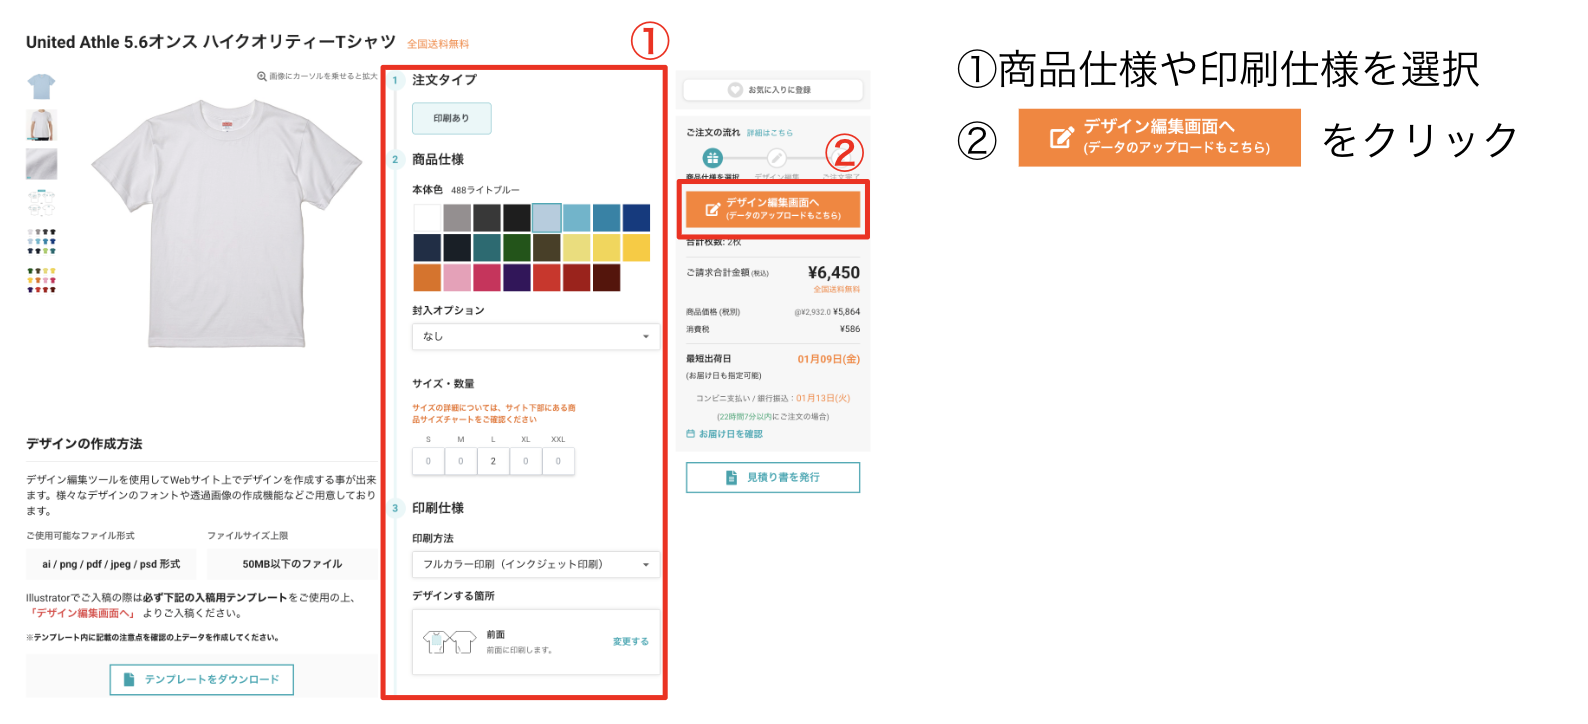View the size diagram thumbnail
This screenshot has width=1588, height=724.
[42, 202]
